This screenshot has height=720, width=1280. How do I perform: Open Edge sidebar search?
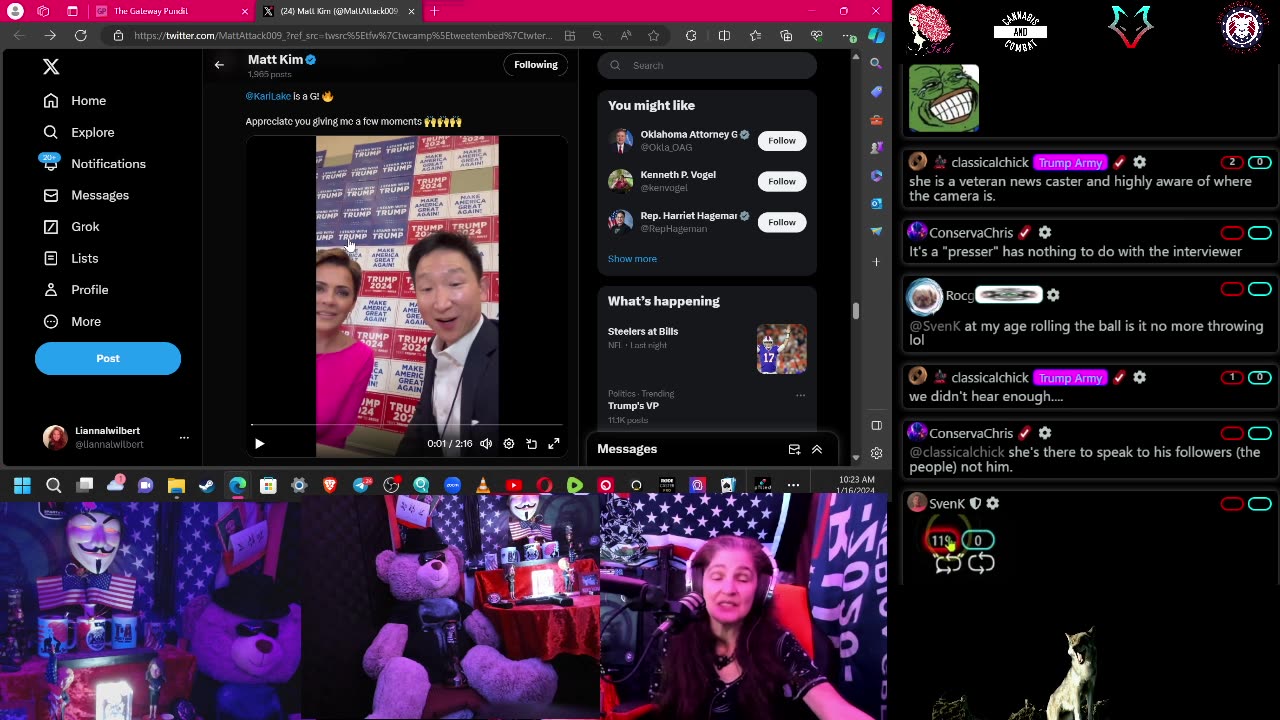click(x=876, y=64)
